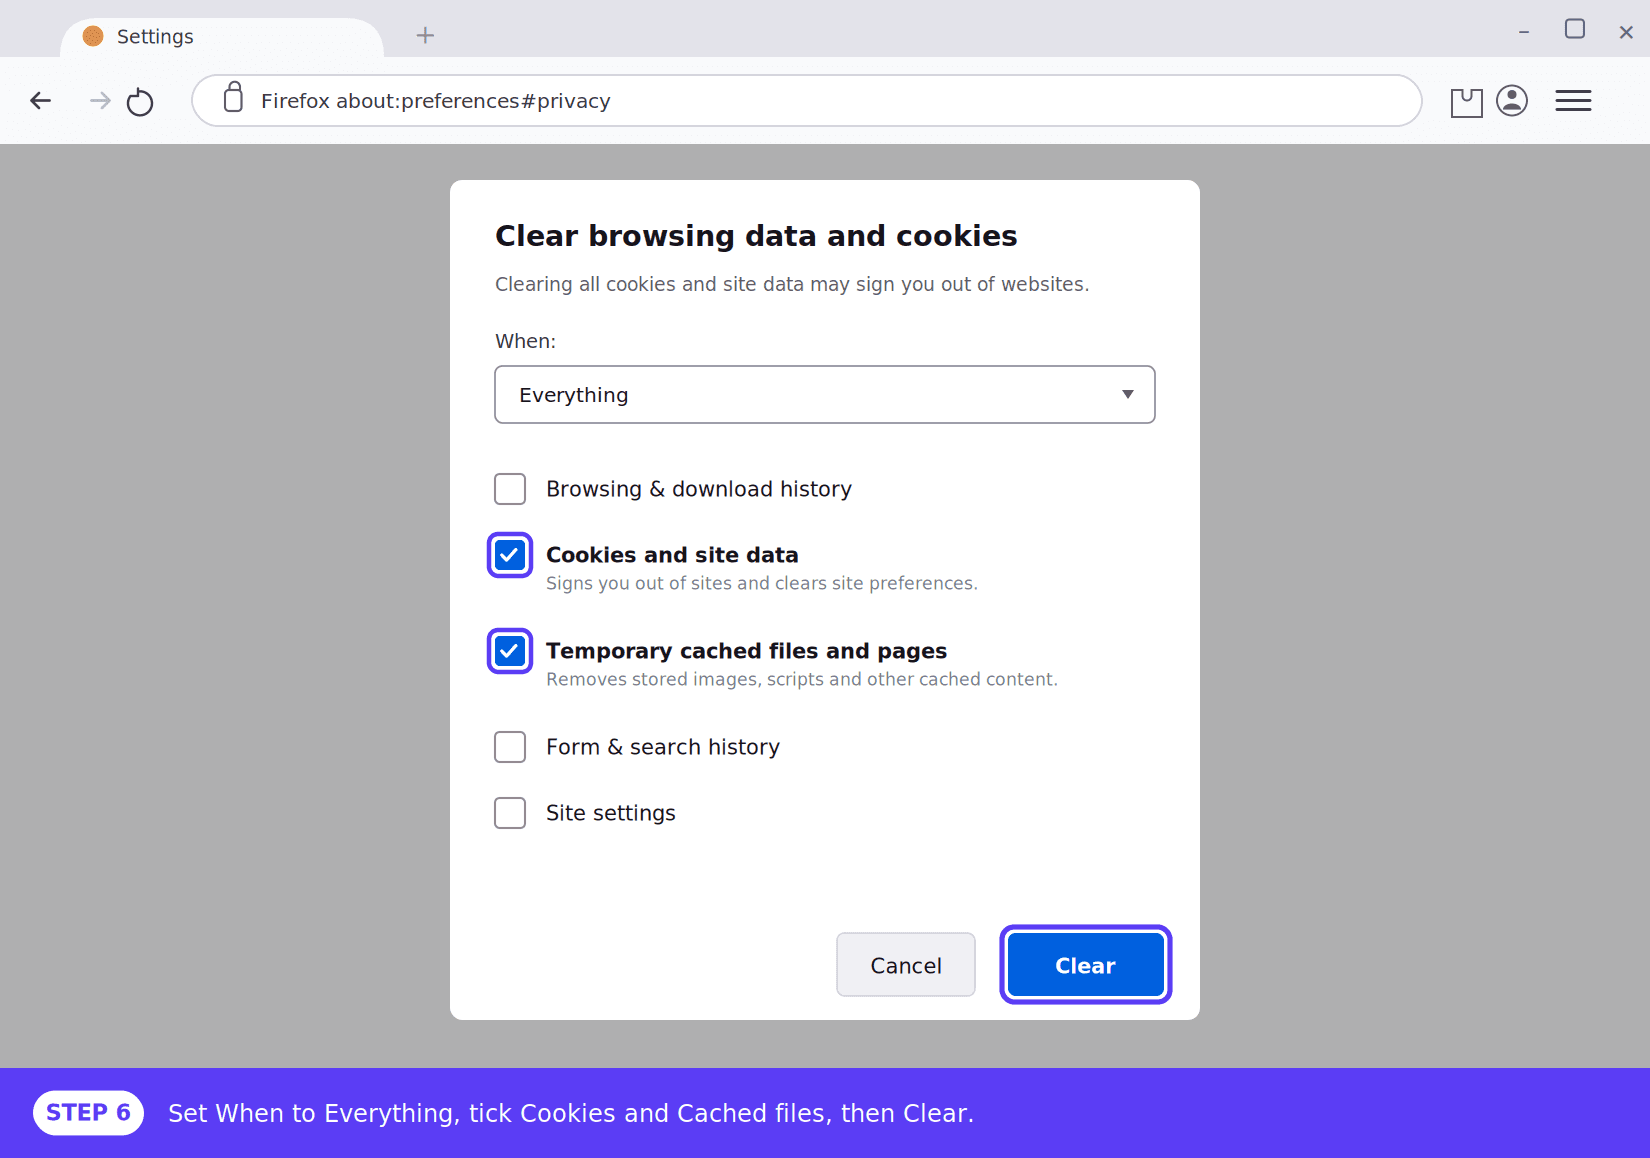
Task: Click the lock icon in address bar
Action: click(x=233, y=97)
